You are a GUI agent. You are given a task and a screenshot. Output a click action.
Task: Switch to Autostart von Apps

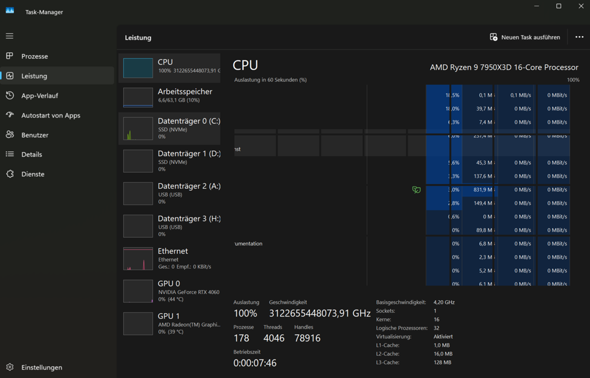[57, 115]
